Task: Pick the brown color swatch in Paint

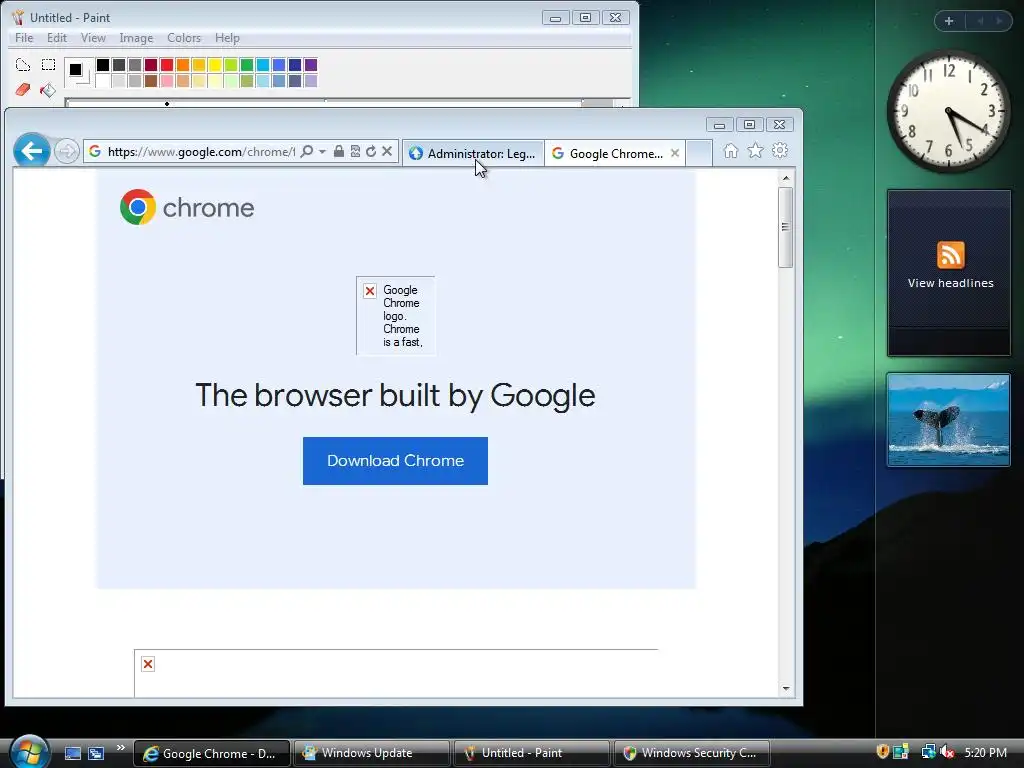Action: [x=151, y=81]
